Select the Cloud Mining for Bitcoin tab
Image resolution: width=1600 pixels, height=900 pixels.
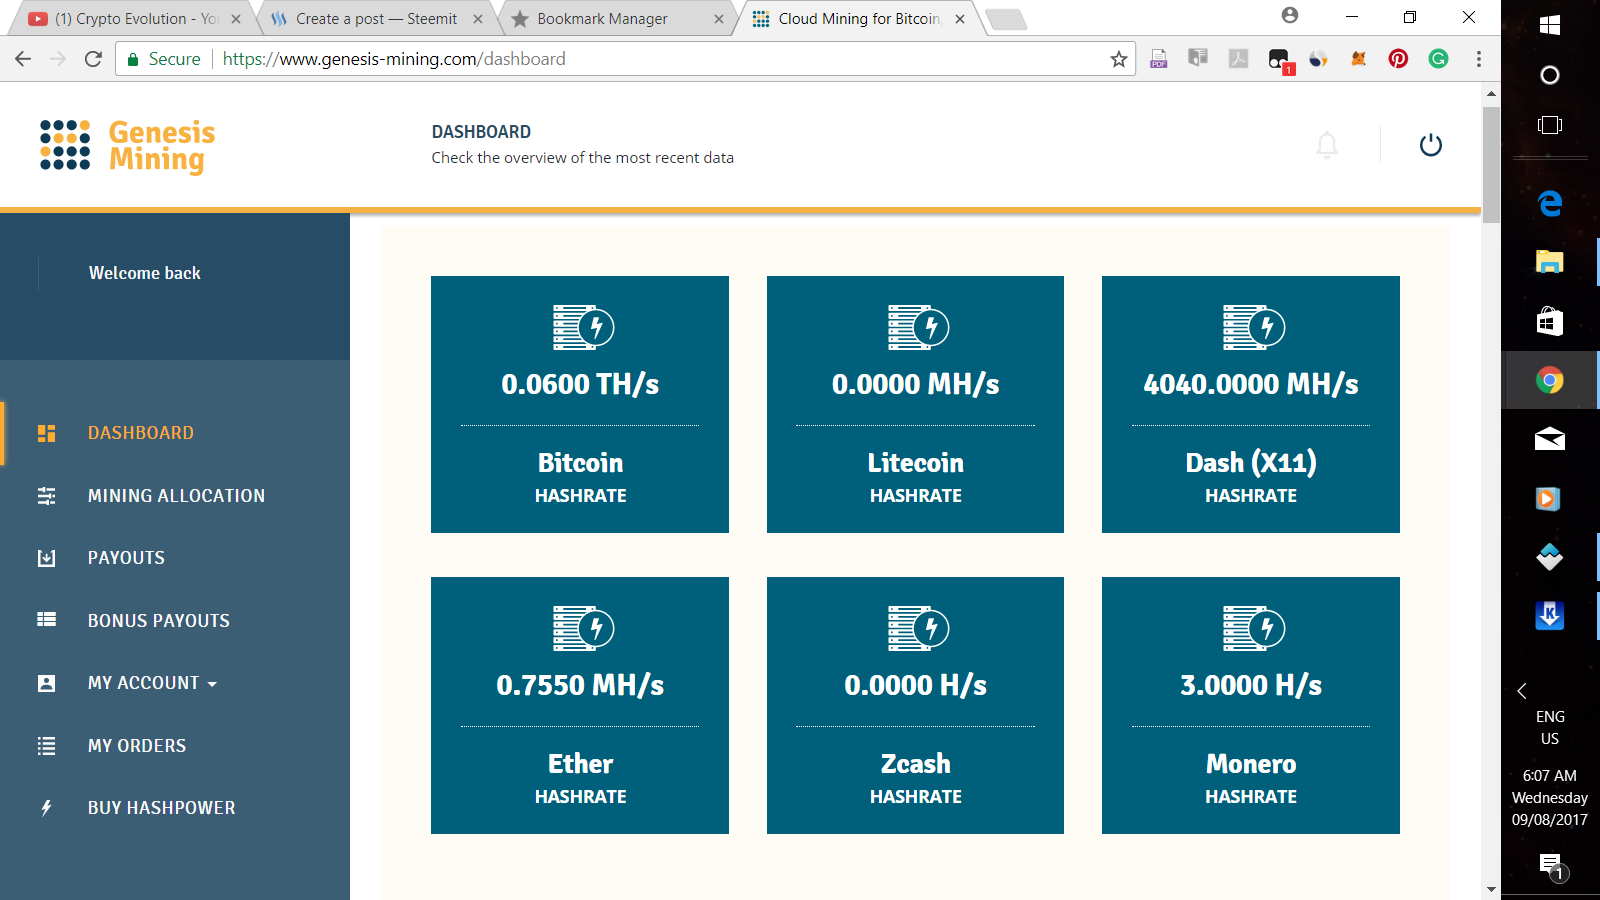(x=858, y=19)
